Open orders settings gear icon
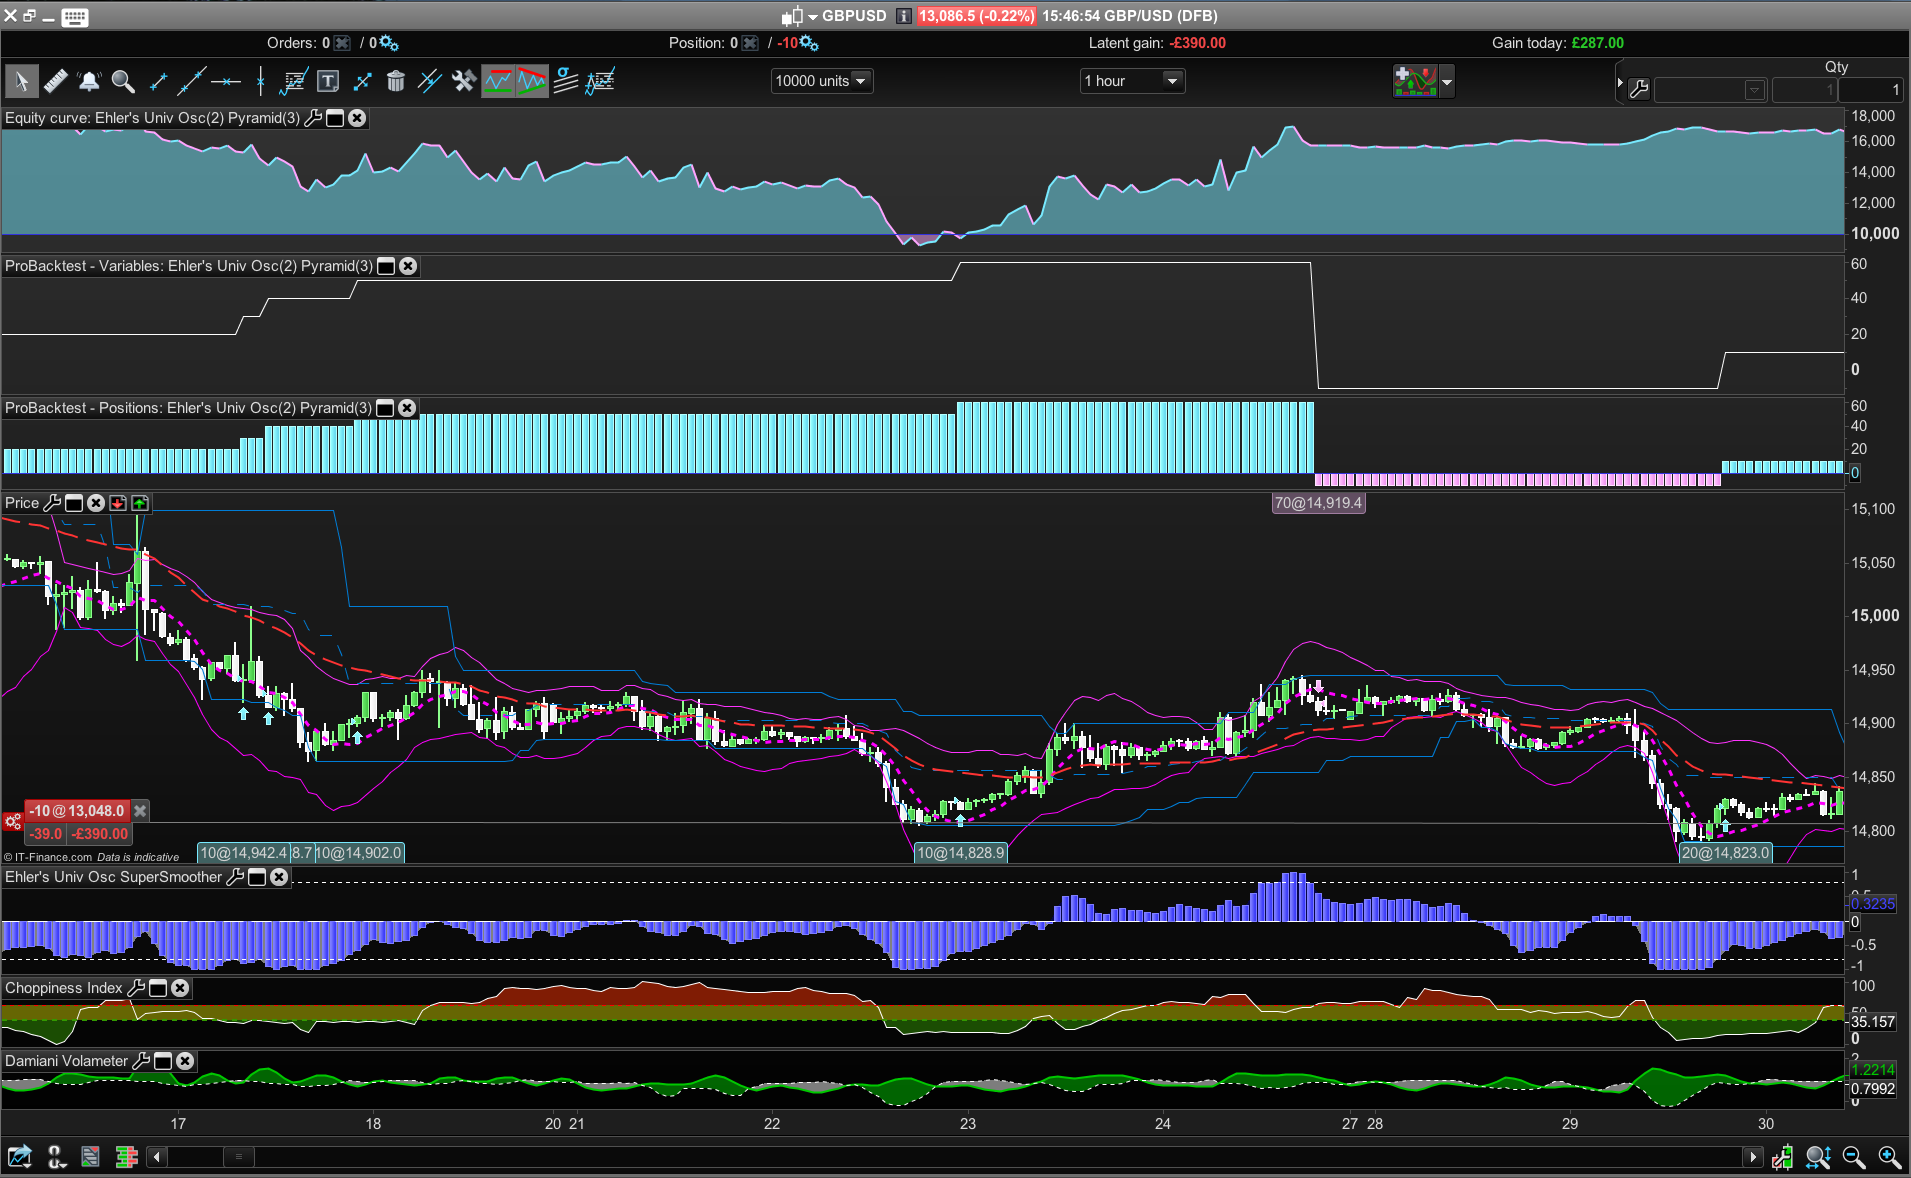Screen dimensions: 1911x1178 coord(389,43)
